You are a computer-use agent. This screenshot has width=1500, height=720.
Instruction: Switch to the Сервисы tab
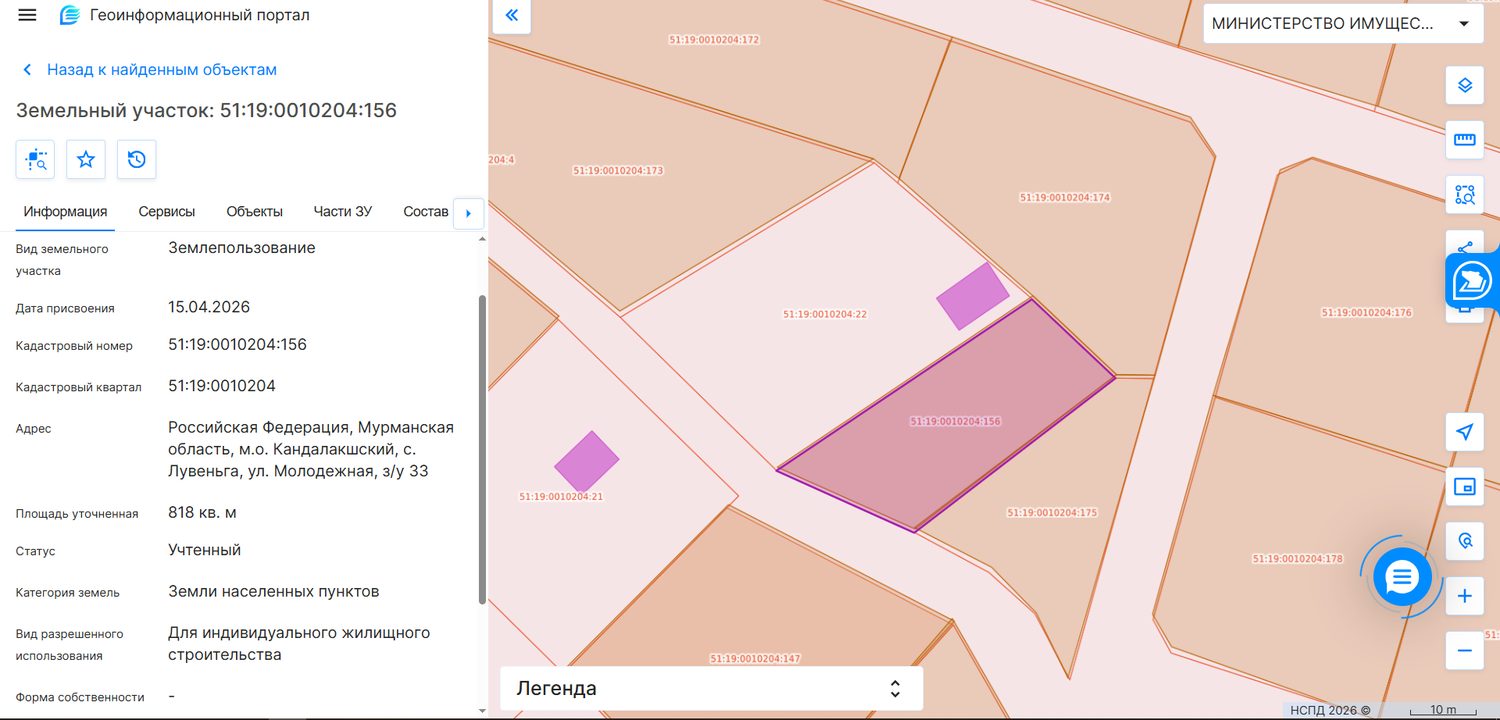[x=167, y=212]
